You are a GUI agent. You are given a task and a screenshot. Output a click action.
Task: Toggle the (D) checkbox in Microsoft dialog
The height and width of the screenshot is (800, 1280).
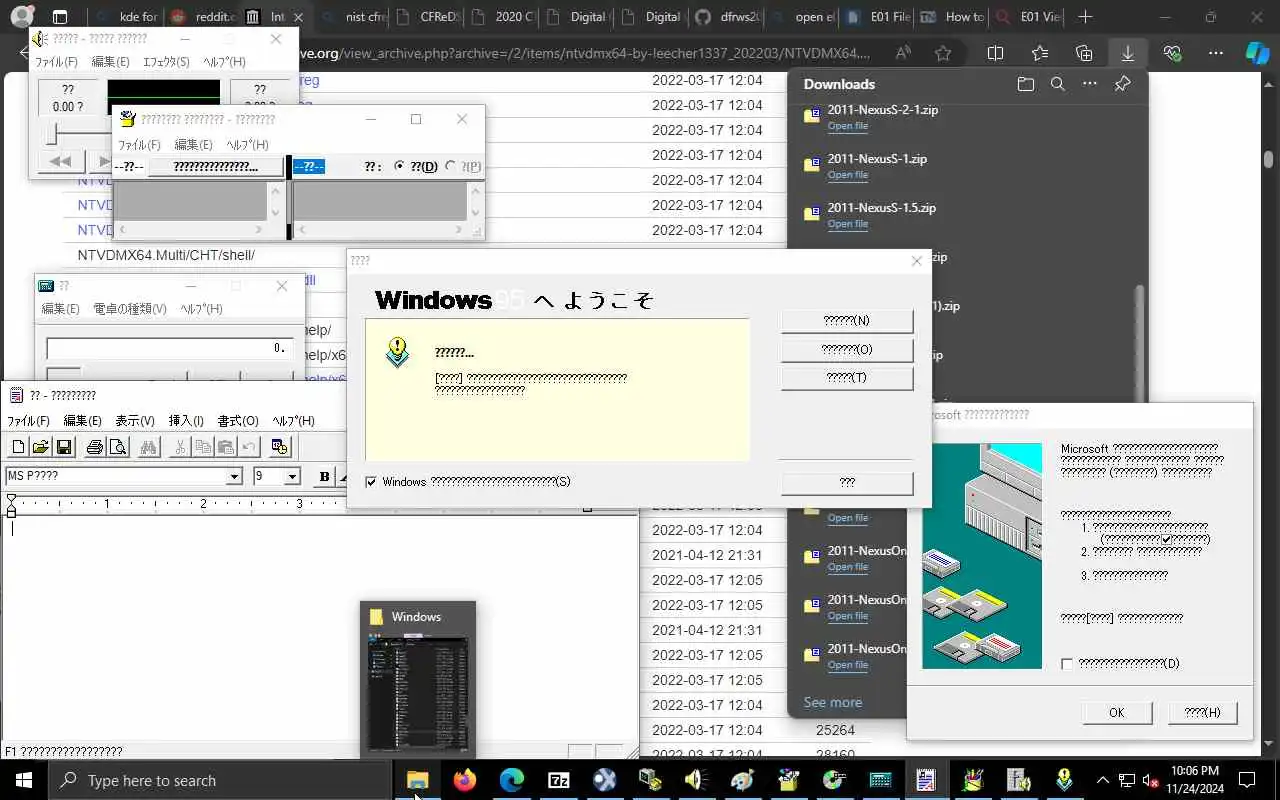tap(1067, 664)
